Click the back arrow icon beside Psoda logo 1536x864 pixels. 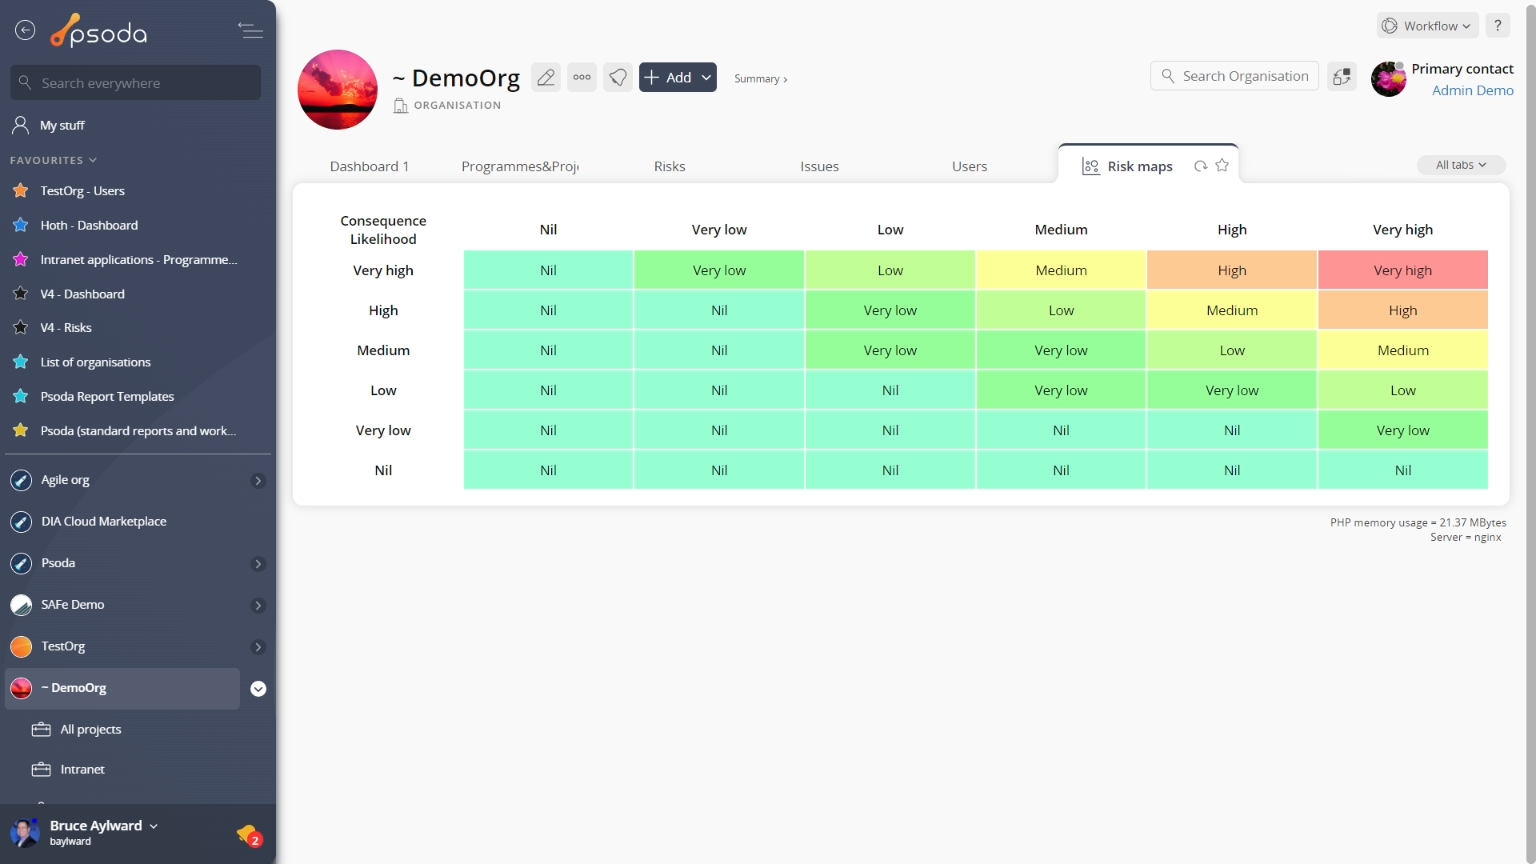click(x=25, y=30)
